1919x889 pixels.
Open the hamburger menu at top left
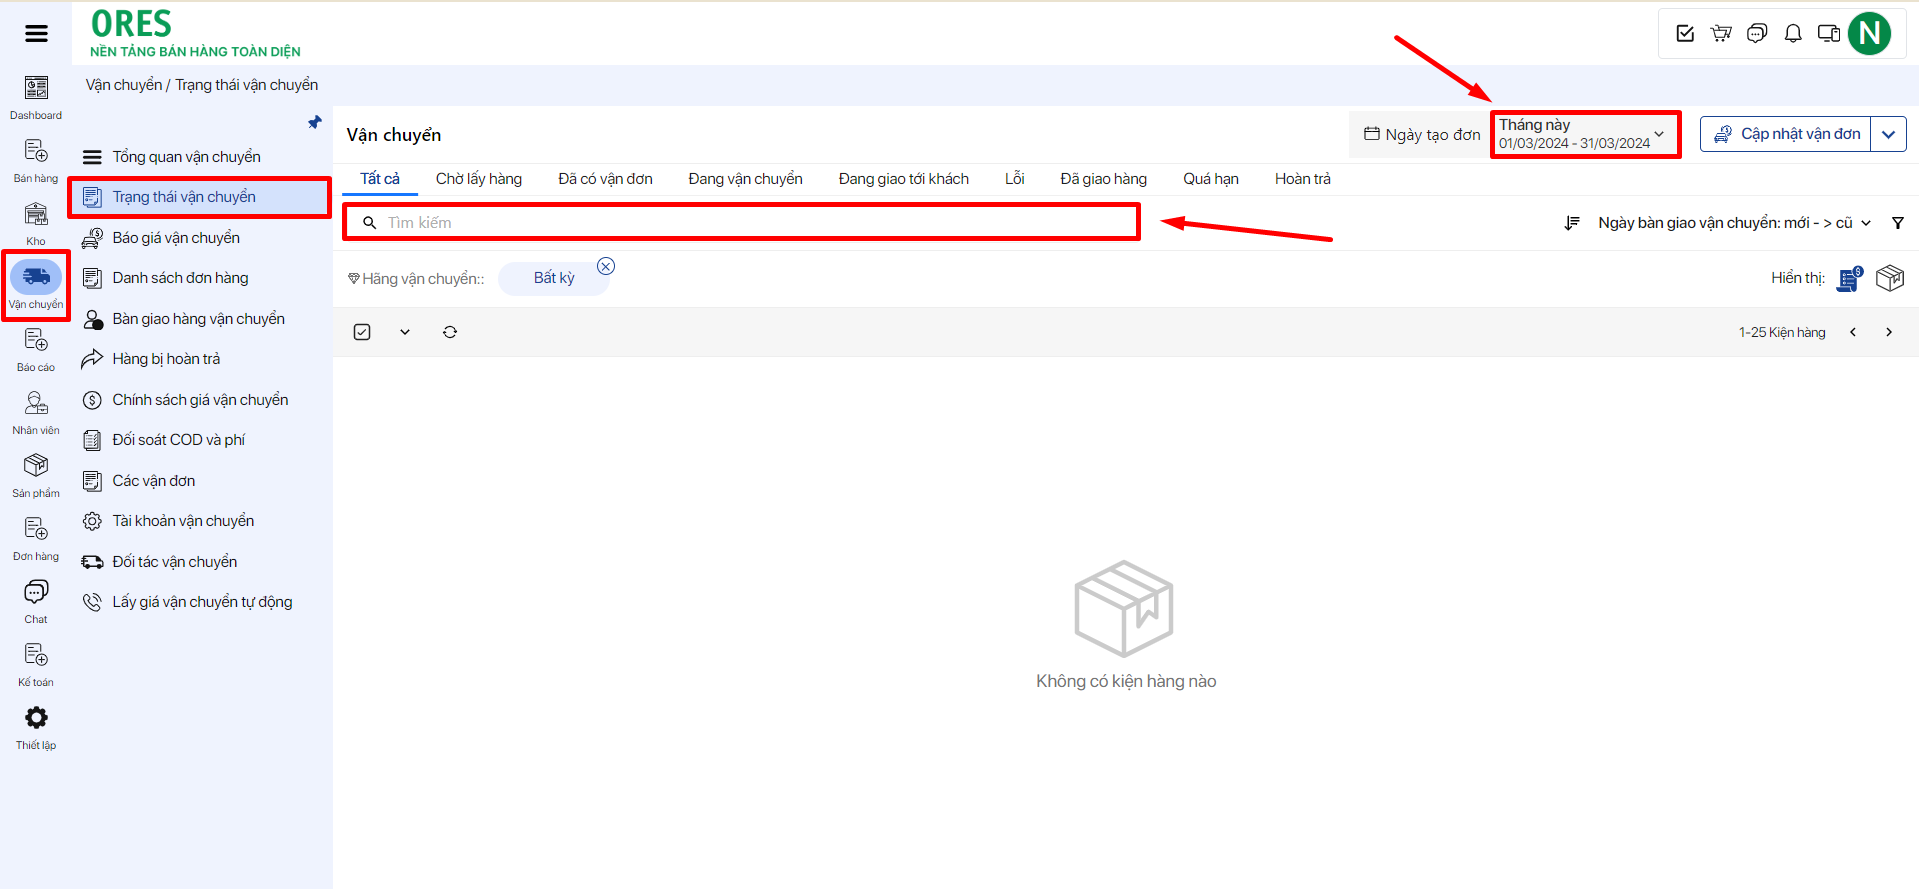36,34
